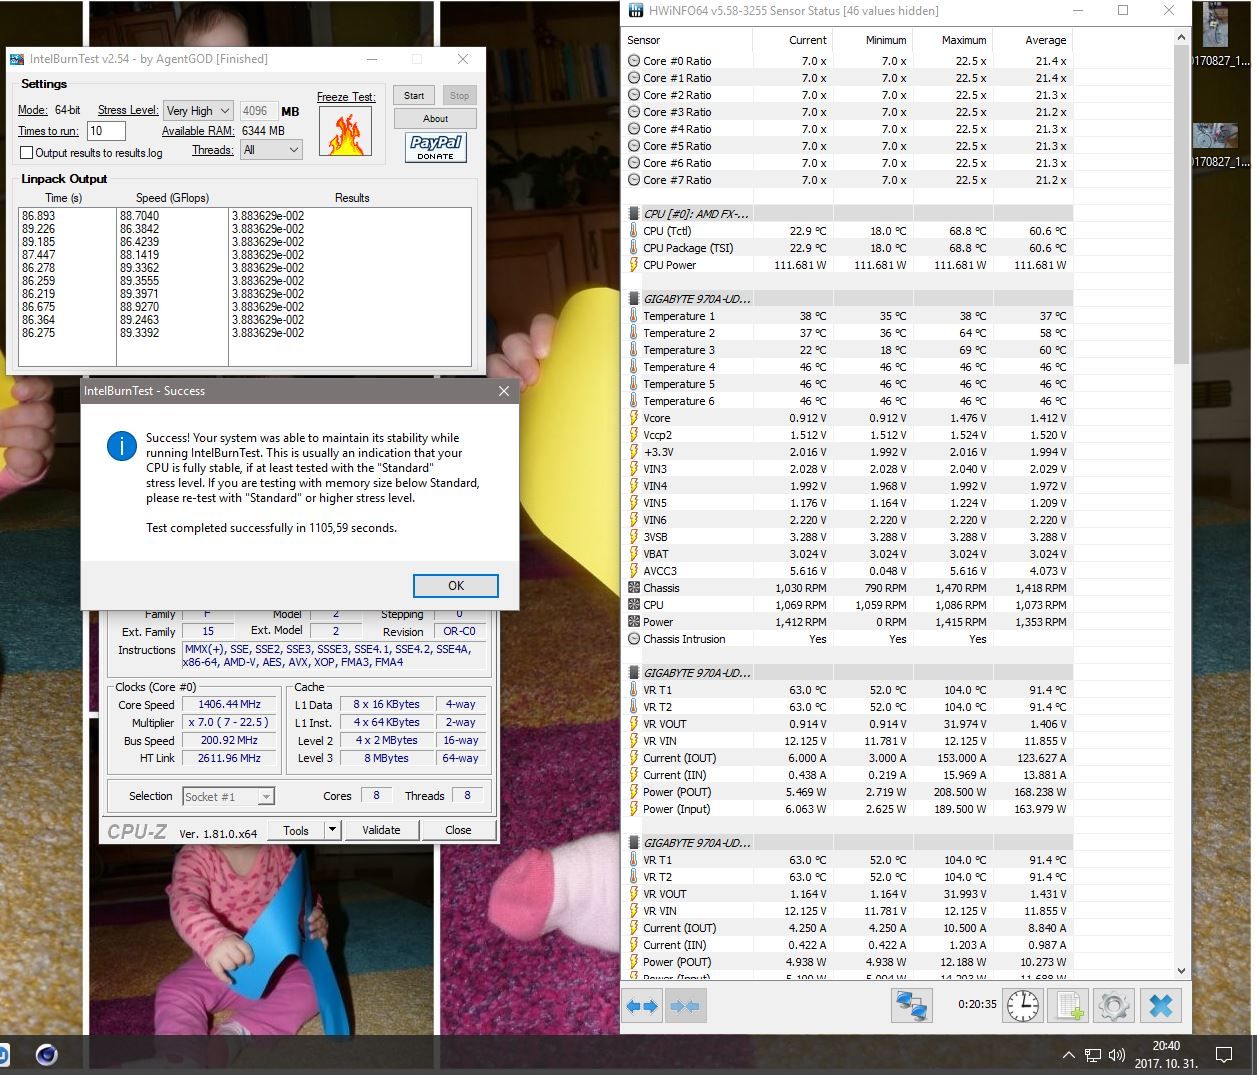Start logging with the sheet-plus icon in HWiNFO
Image resolution: width=1257 pixels, height=1075 pixels.
(x=1068, y=1006)
